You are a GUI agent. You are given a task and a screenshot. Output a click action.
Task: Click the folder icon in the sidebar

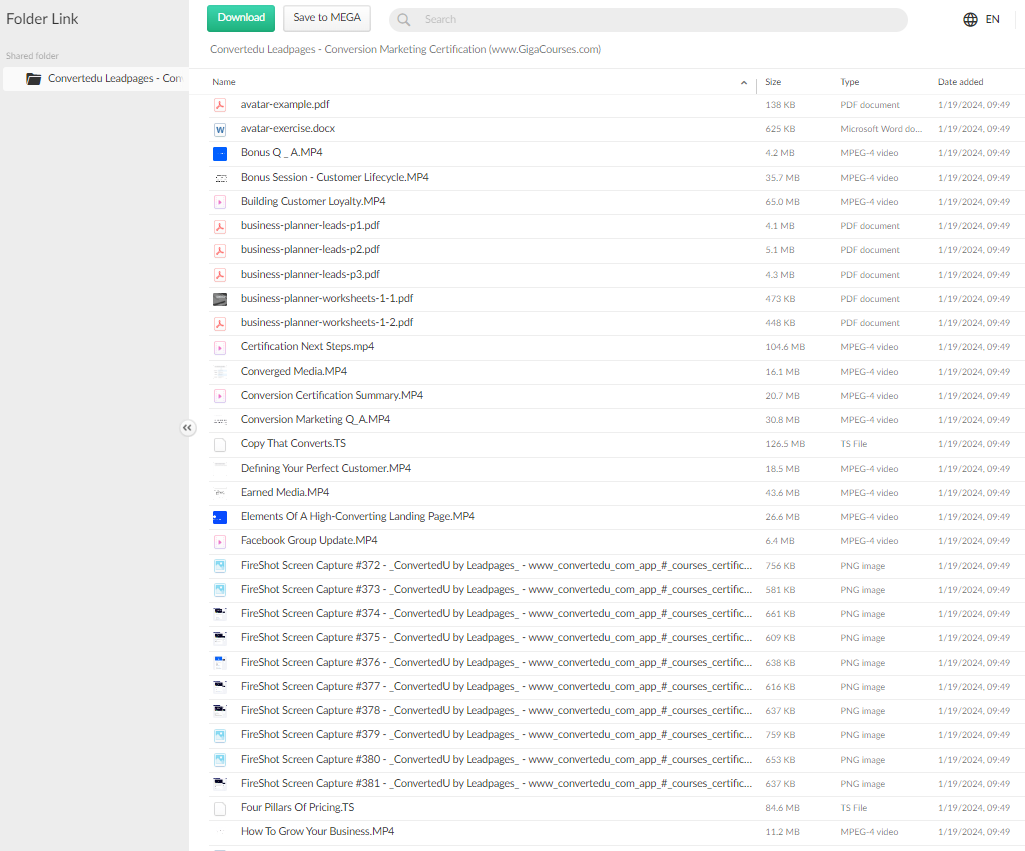34,79
